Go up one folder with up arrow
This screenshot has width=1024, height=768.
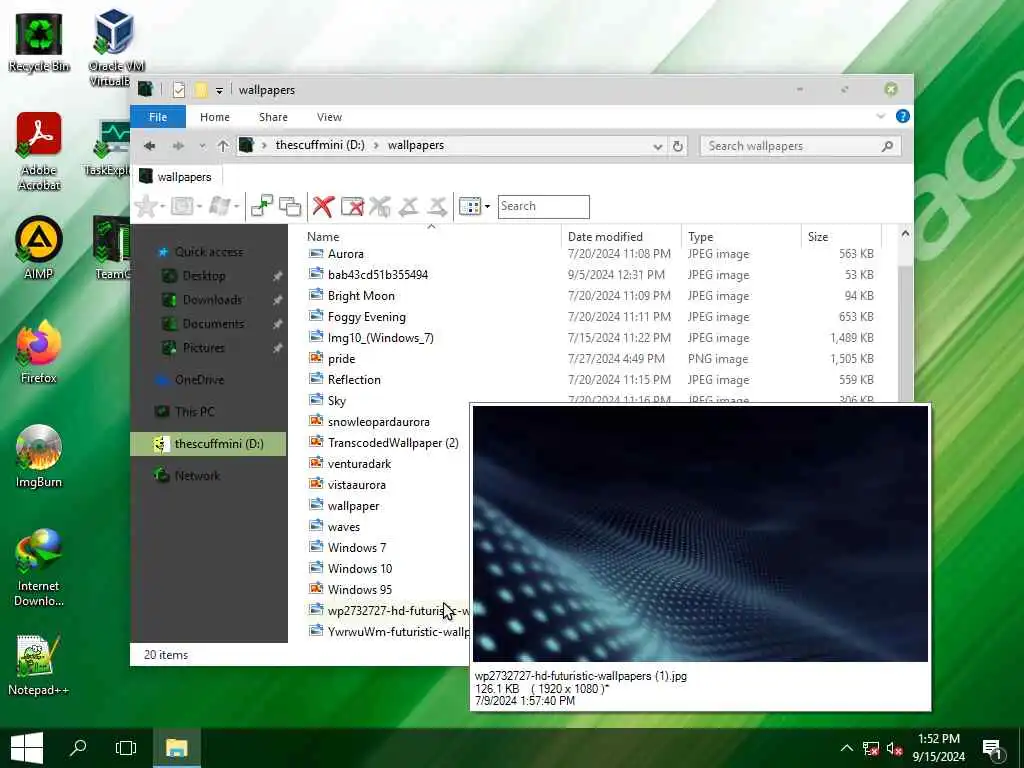pyautogui.click(x=223, y=146)
